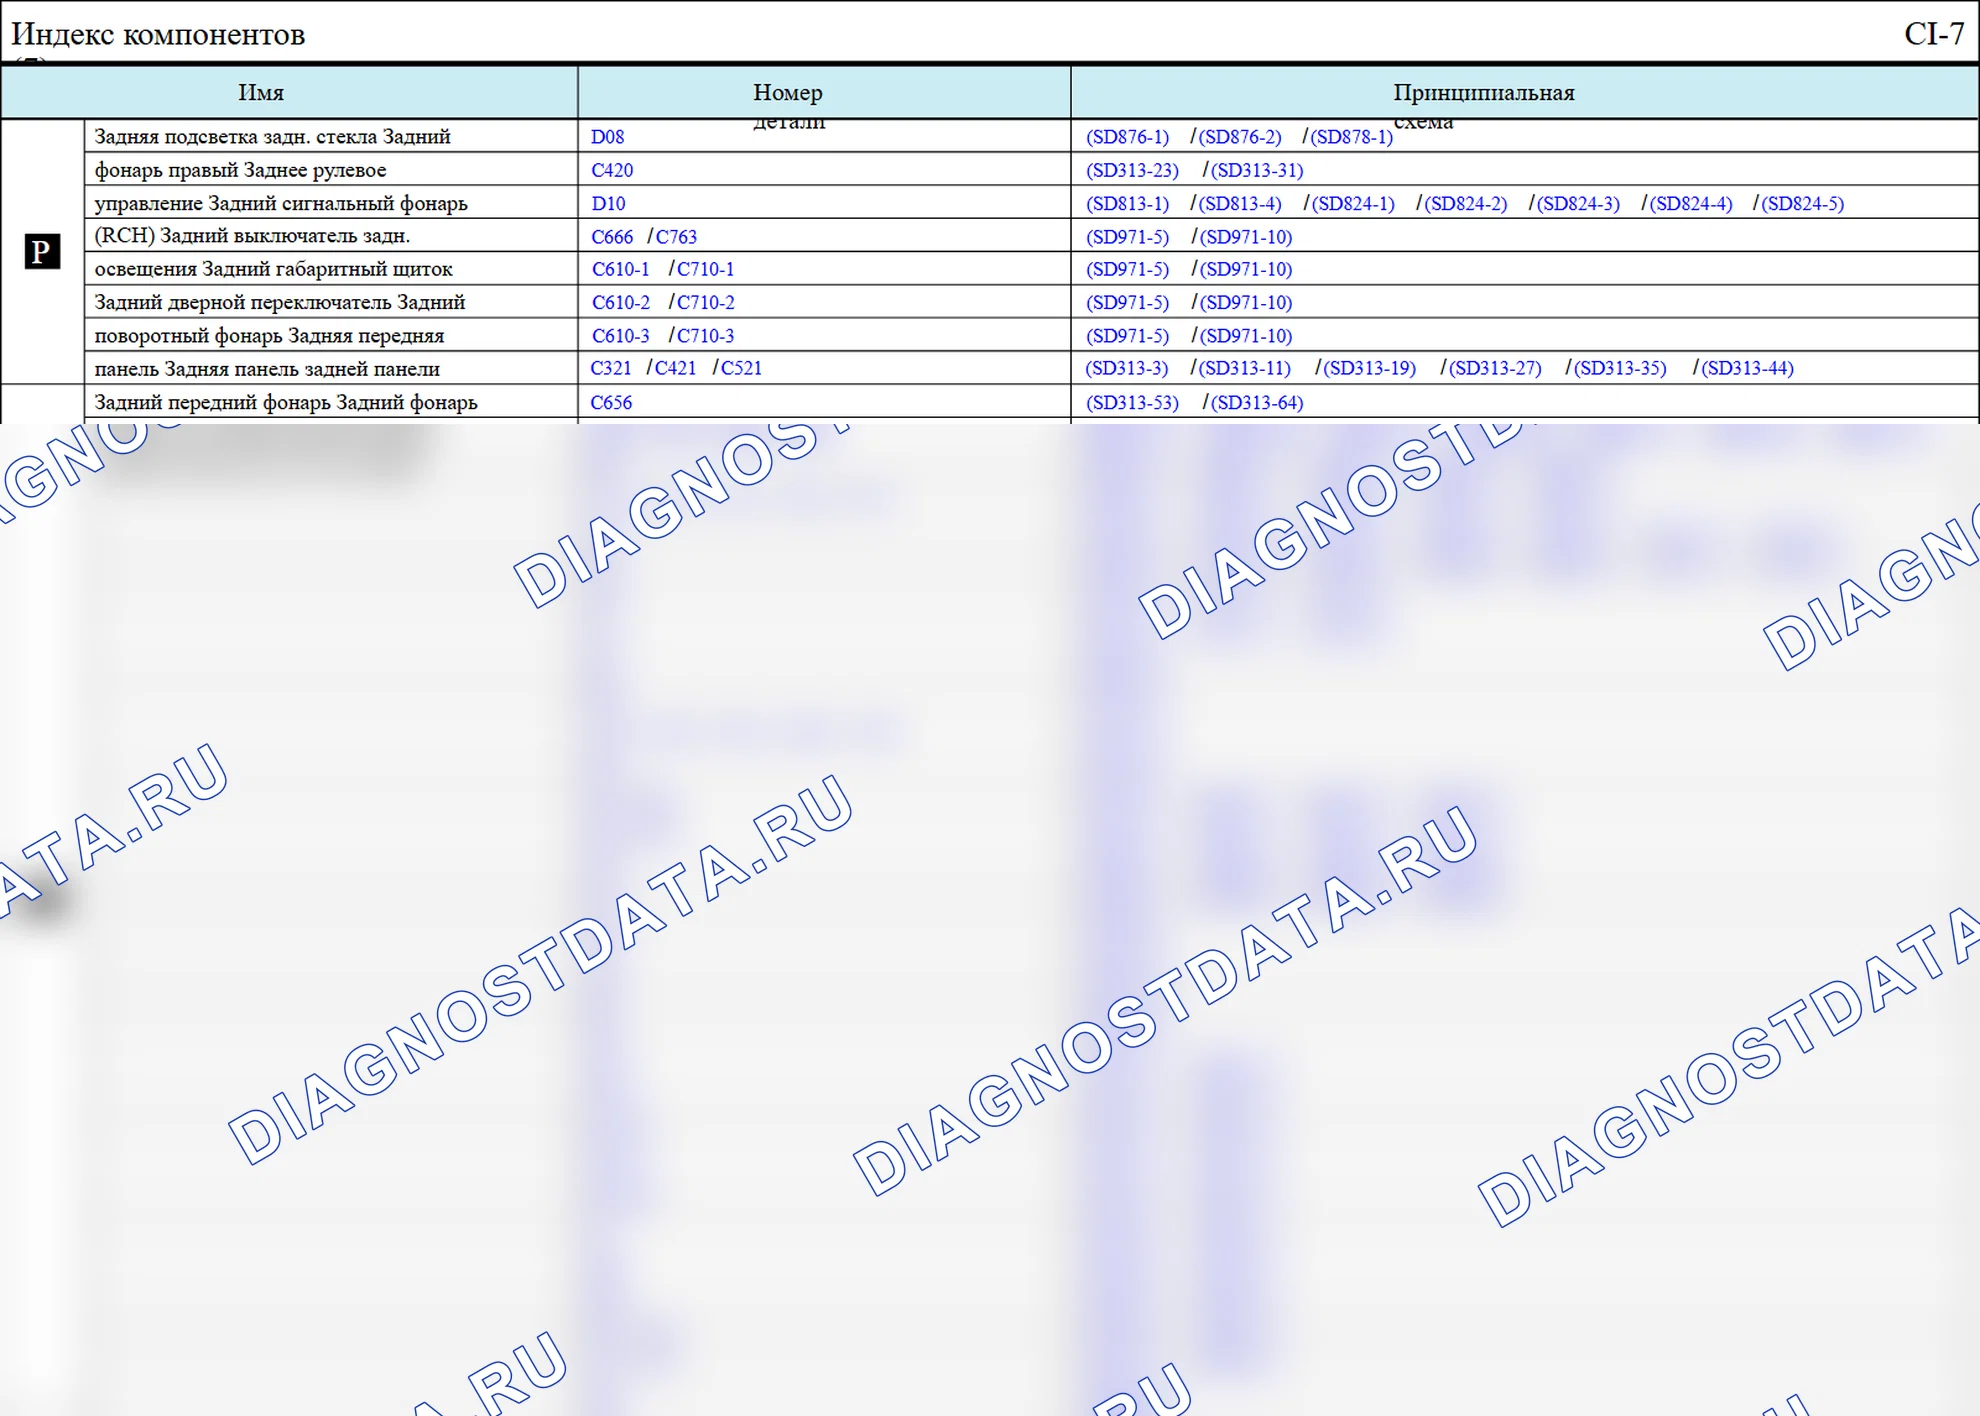Click the 'Номер' column header
The height and width of the screenshot is (1416, 1980).
(788, 93)
